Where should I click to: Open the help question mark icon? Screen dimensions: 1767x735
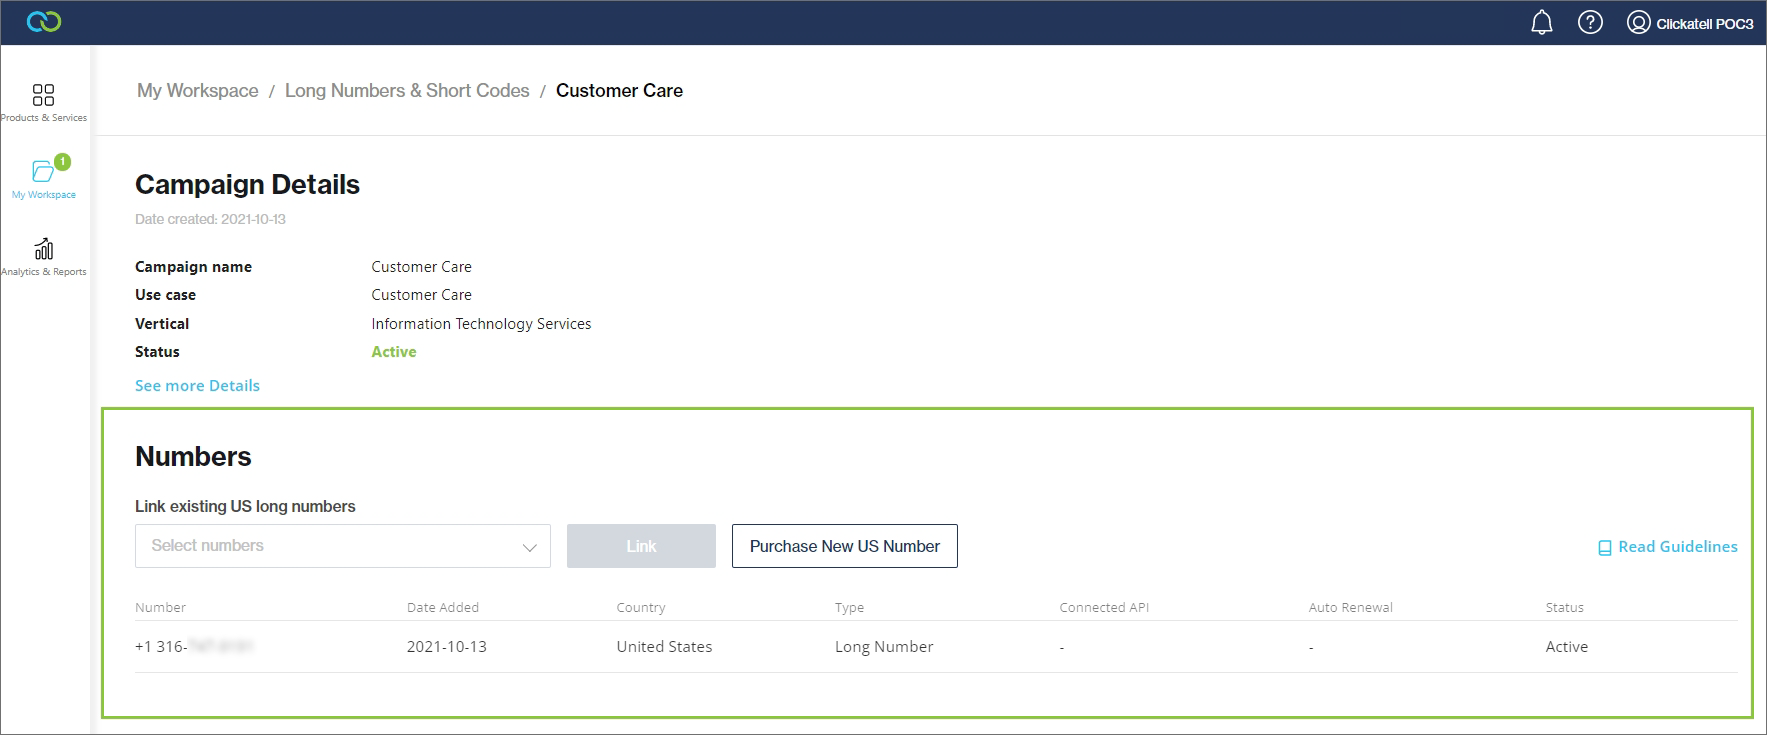tap(1590, 22)
